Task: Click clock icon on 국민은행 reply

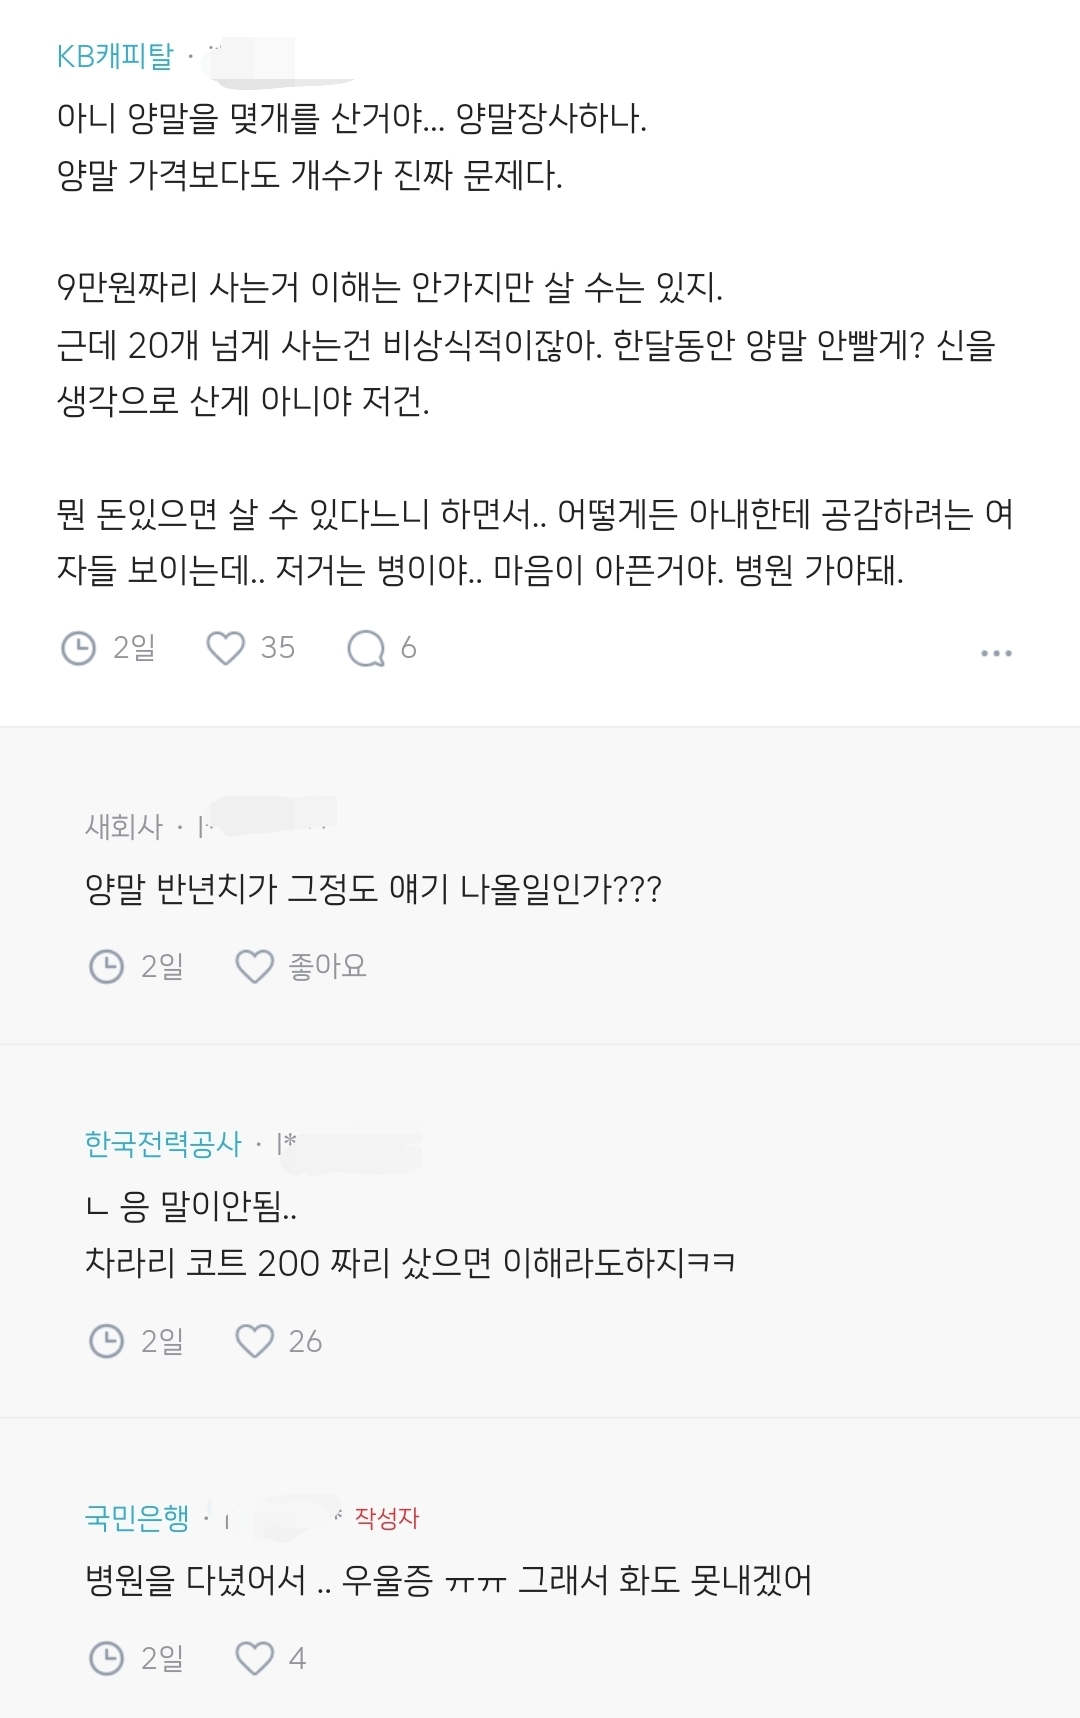Action: click(x=107, y=1658)
